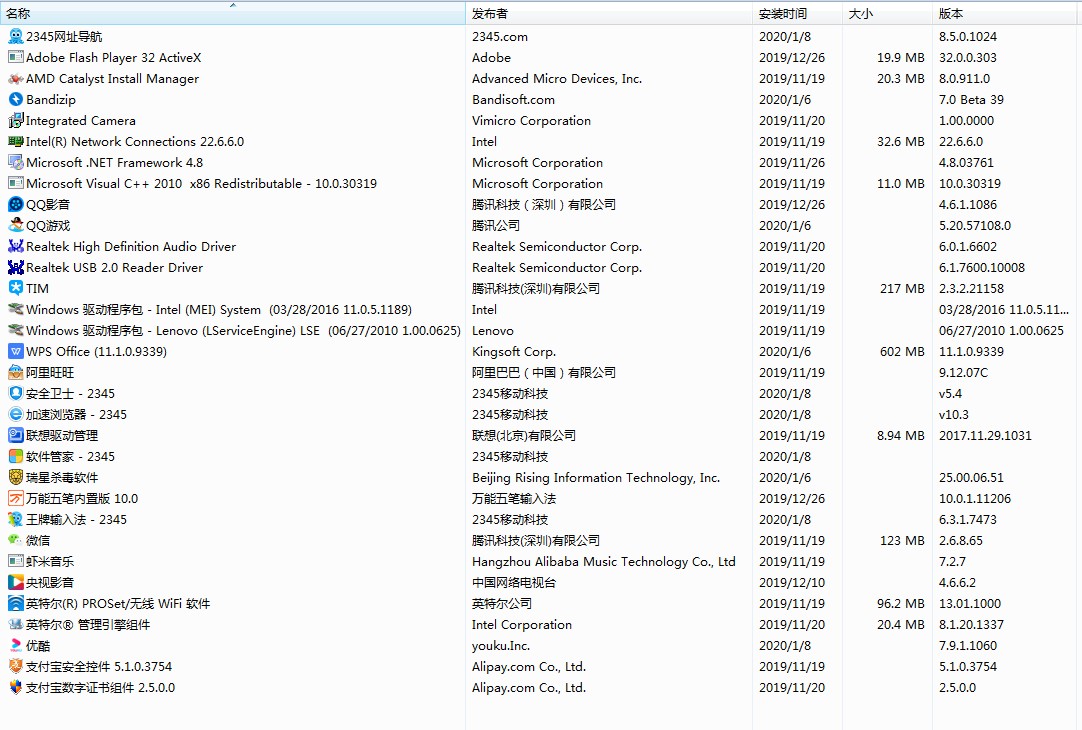This screenshot has width=1082, height=730.
Task: Click publisher Advanced Micro Devices, Inc.
Action: [x=557, y=79]
